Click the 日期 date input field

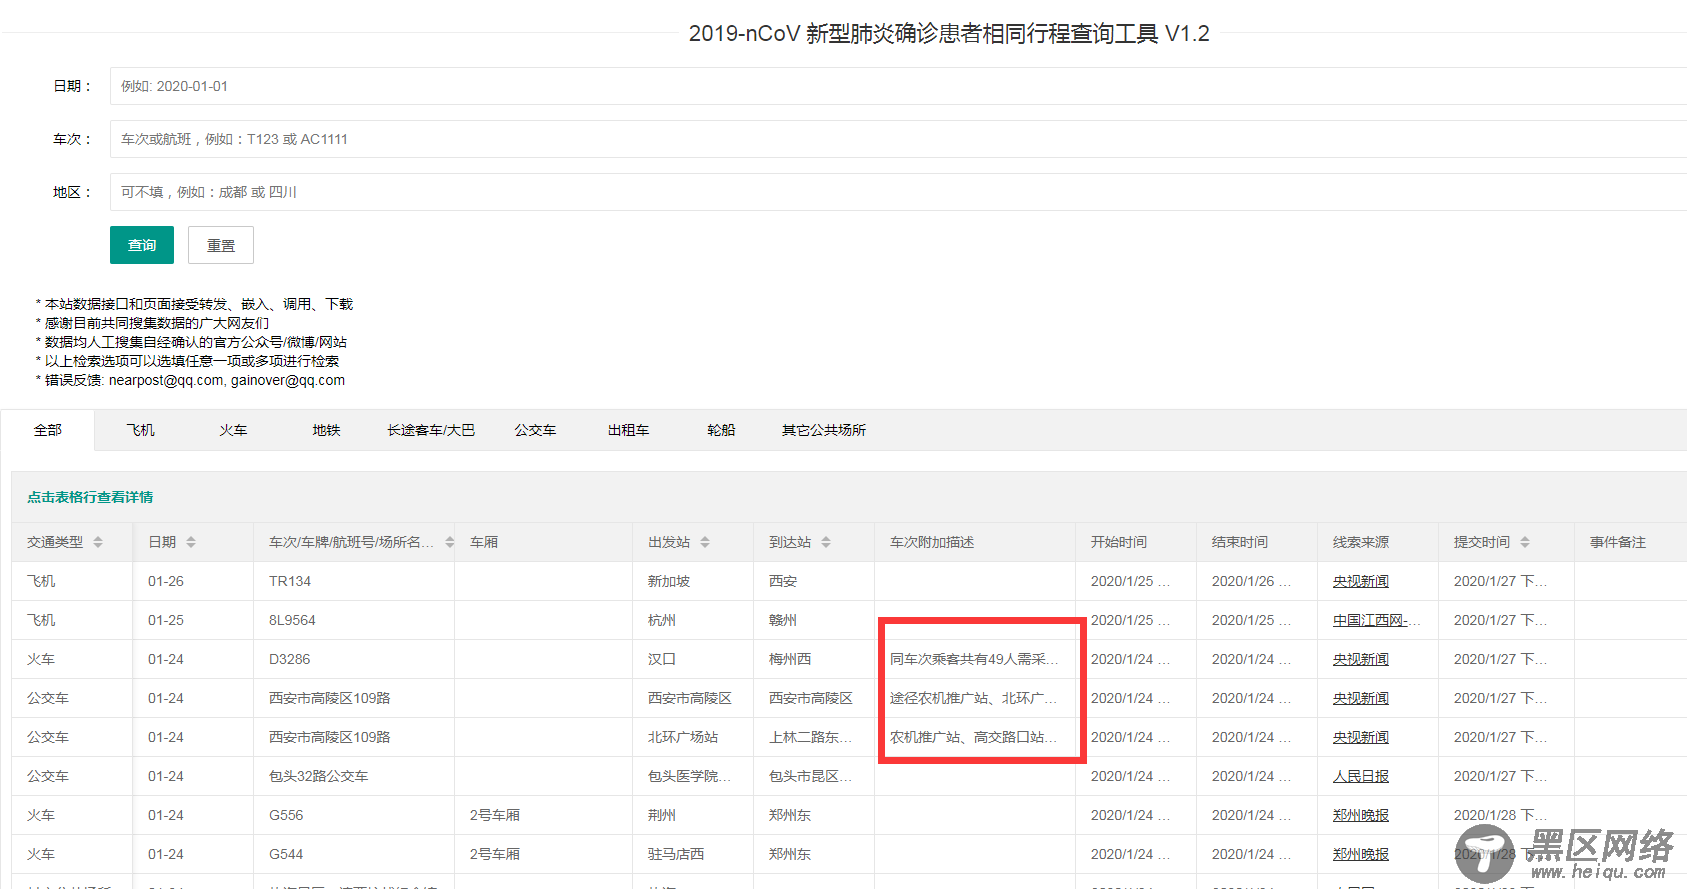(x=898, y=86)
